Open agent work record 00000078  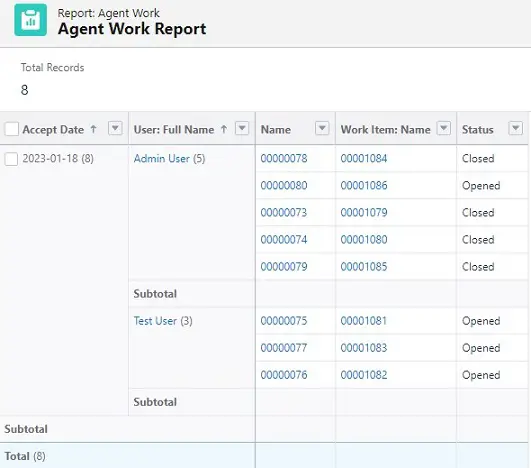[x=284, y=158]
